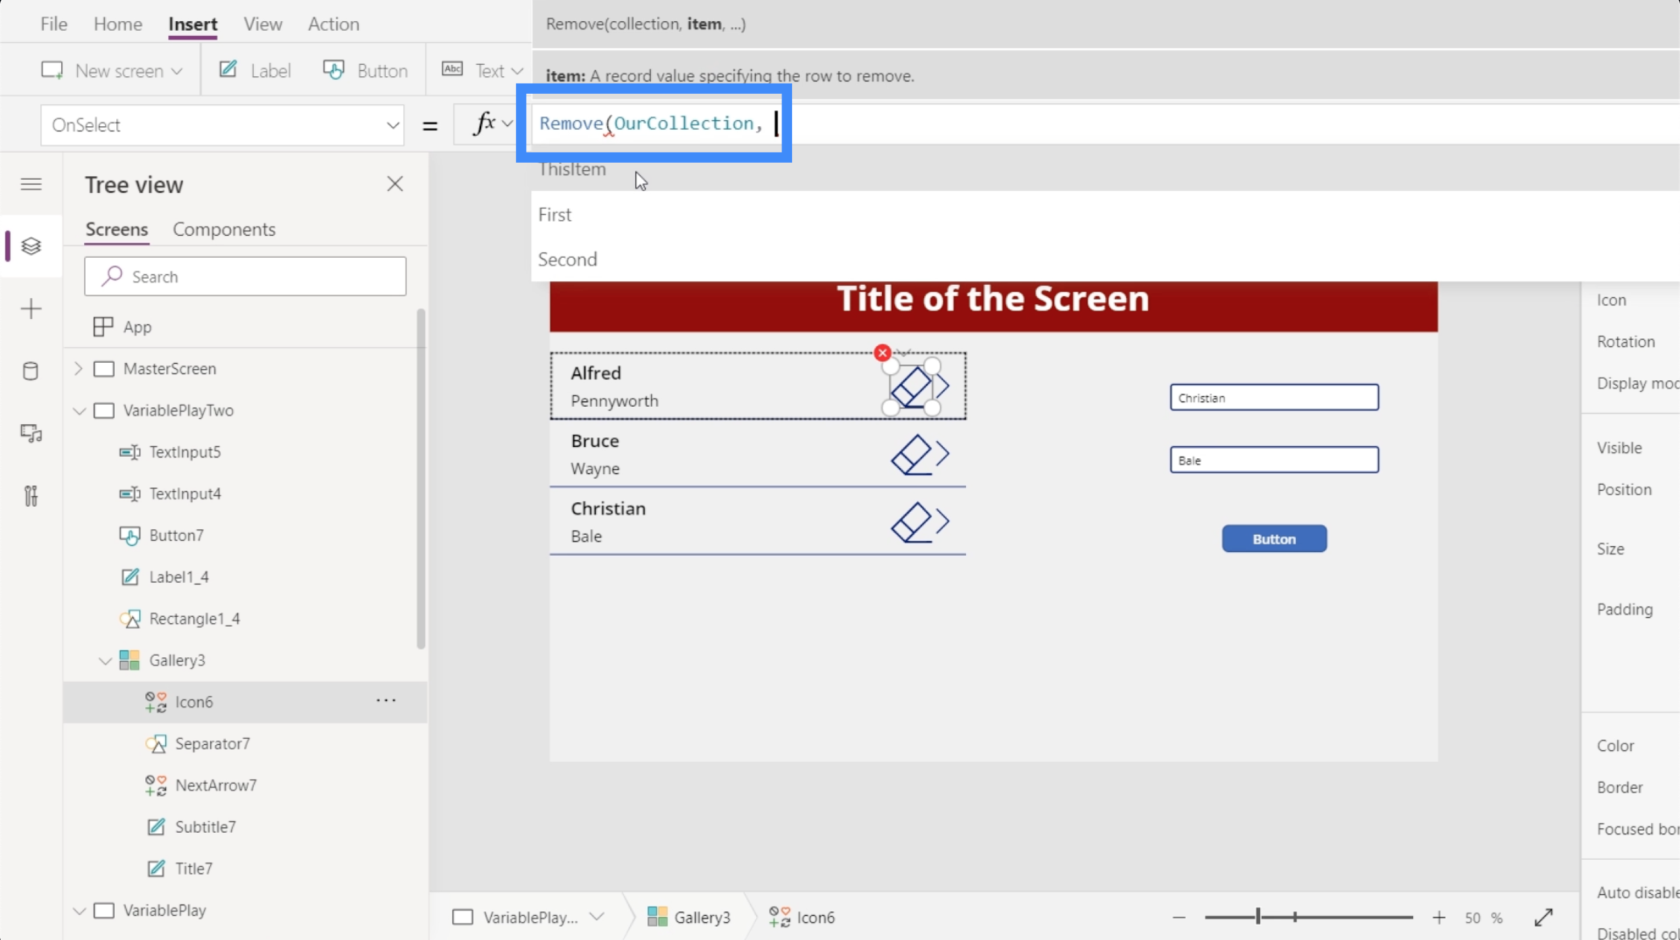Open the Media icon in sidebar
The image size is (1680, 940).
[31, 433]
